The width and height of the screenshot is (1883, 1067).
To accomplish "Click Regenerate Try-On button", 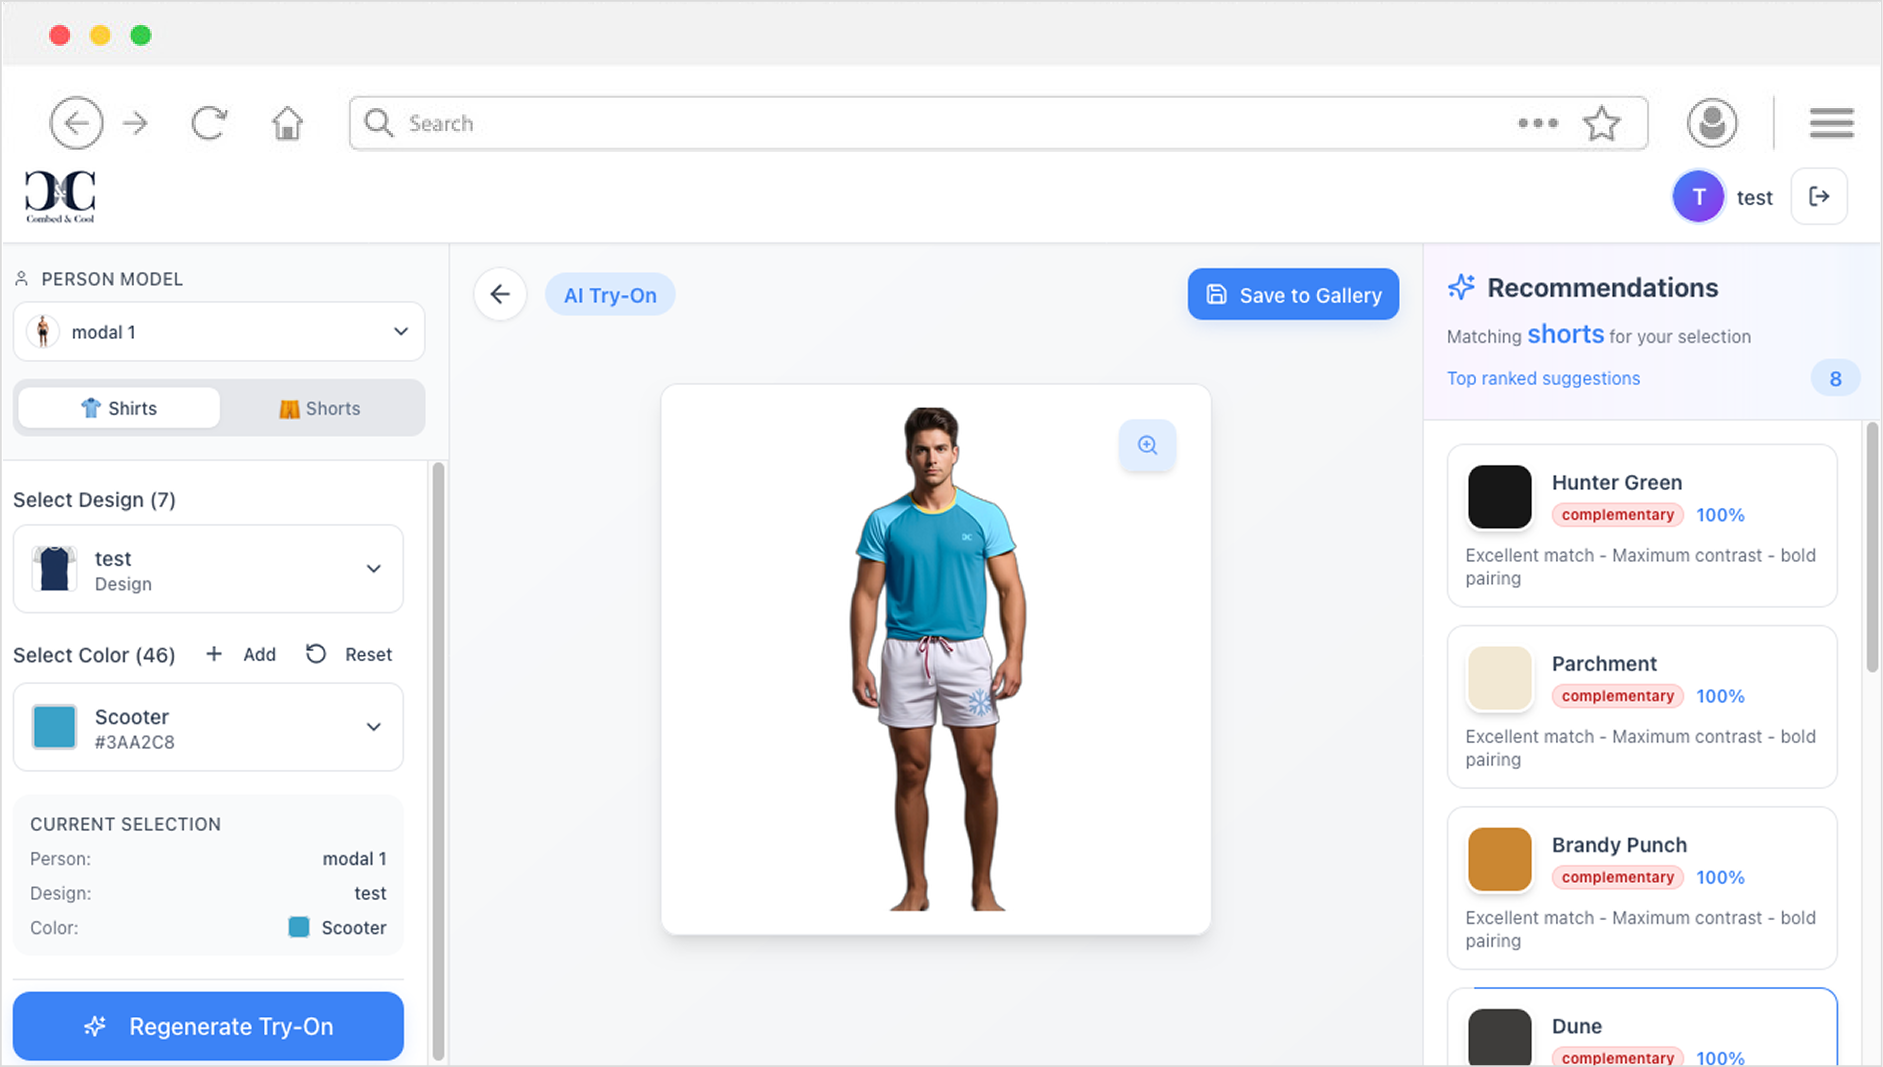I will point(208,1026).
